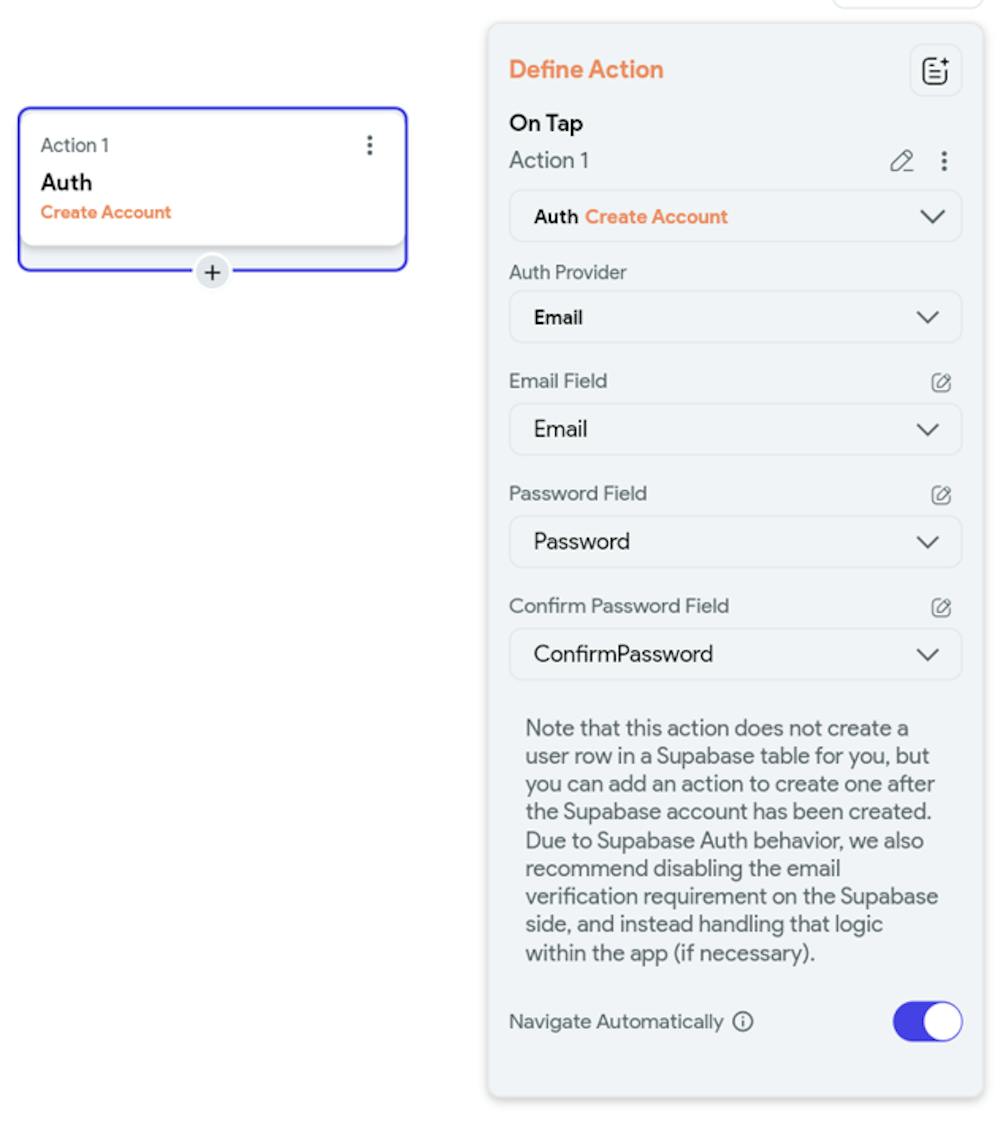Open the three-dot menu beside the rename pencil
Viewport: 1000px width, 1141px height.
pos(944,160)
